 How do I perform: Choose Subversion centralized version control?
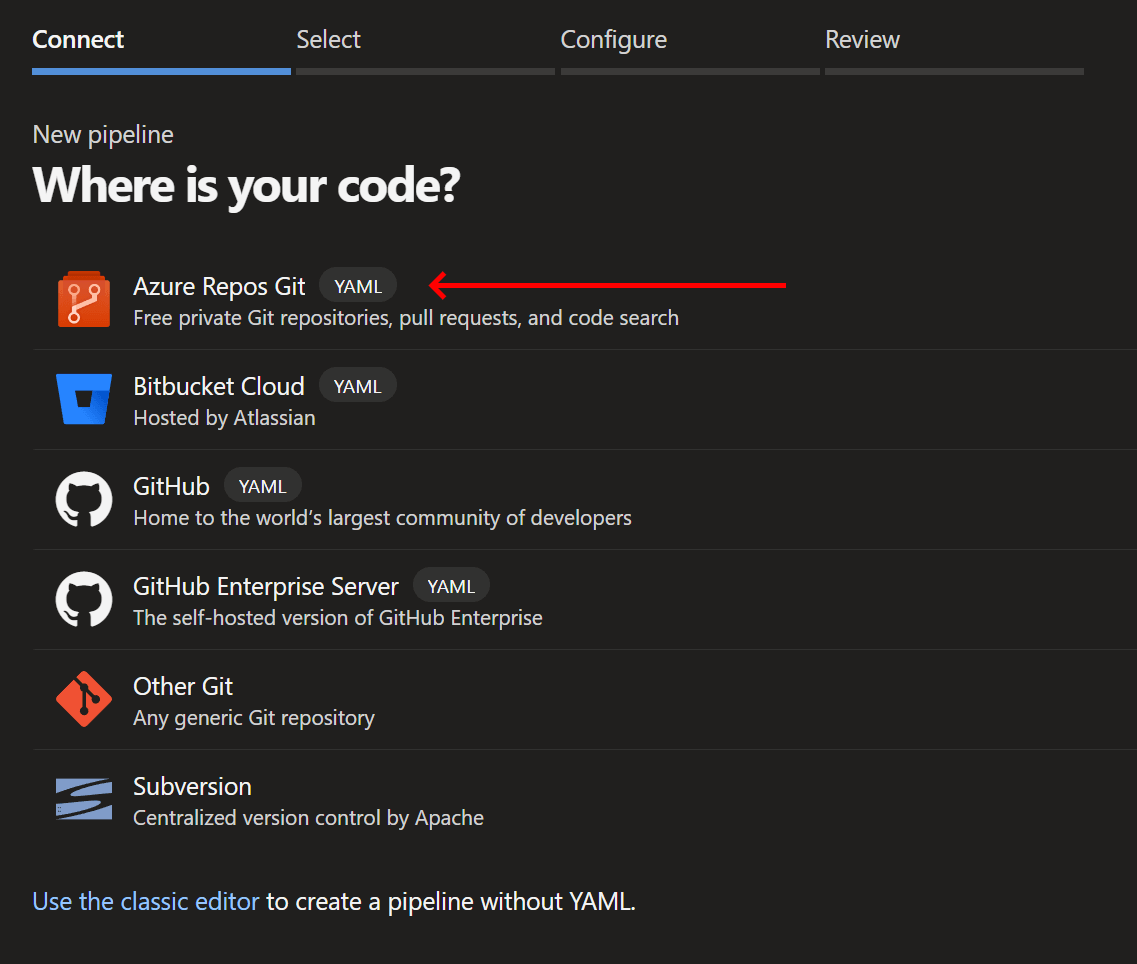coord(192,787)
